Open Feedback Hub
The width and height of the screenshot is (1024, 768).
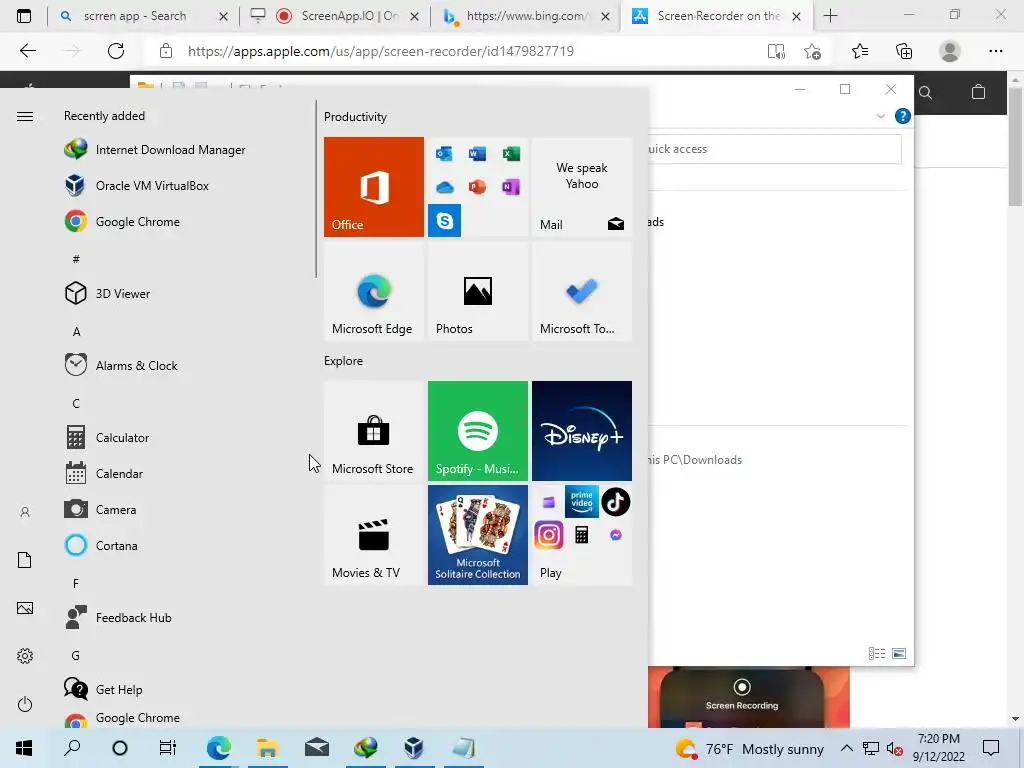(118, 618)
